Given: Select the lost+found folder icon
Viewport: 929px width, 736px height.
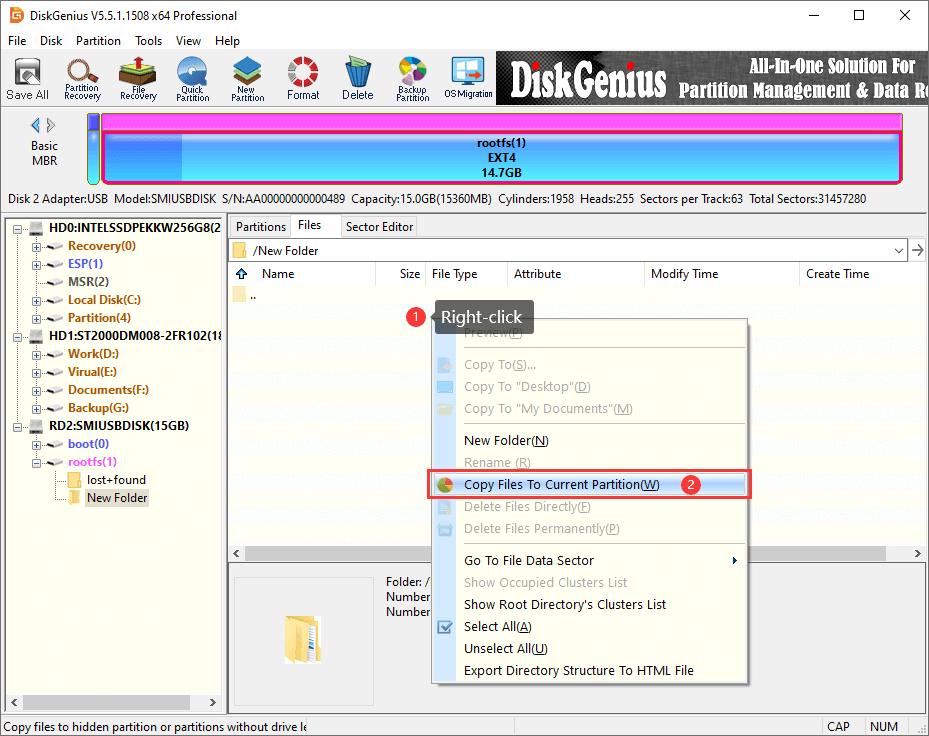Looking at the screenshot, I should [x=75, y=480].
